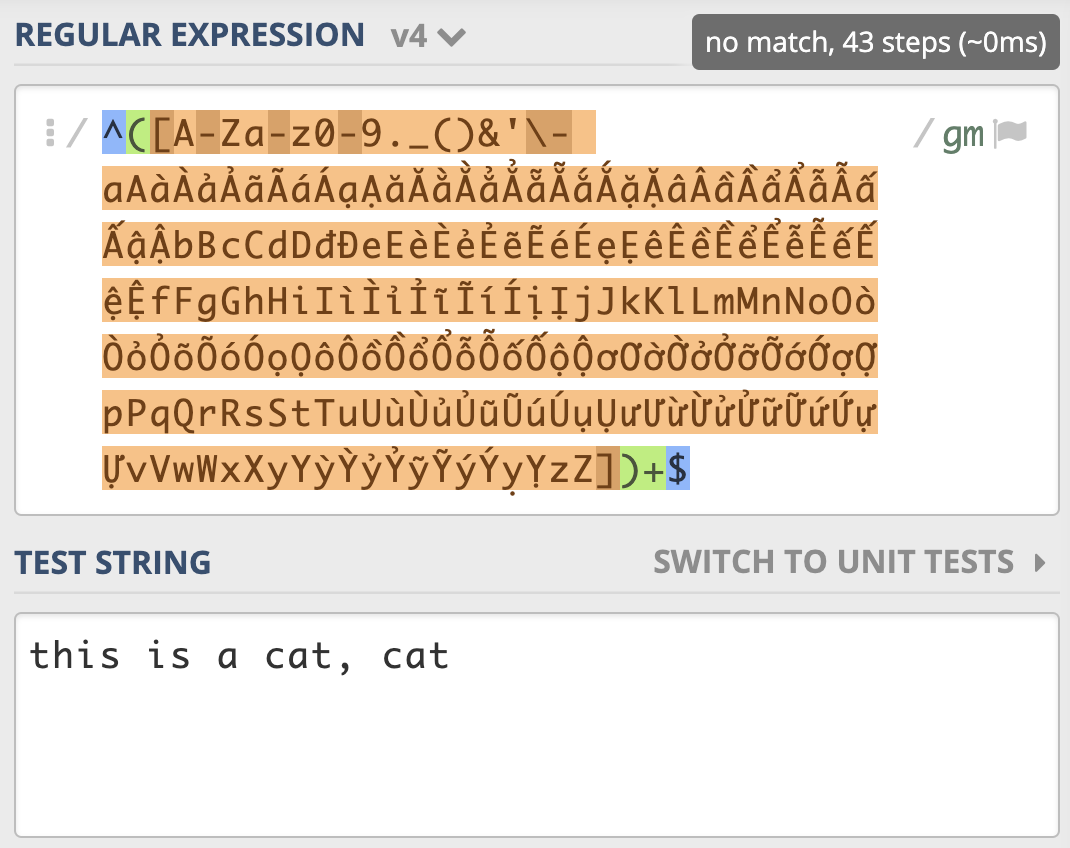
Task: Click the word cat at end of test string
Action: [x=416, y=656]
